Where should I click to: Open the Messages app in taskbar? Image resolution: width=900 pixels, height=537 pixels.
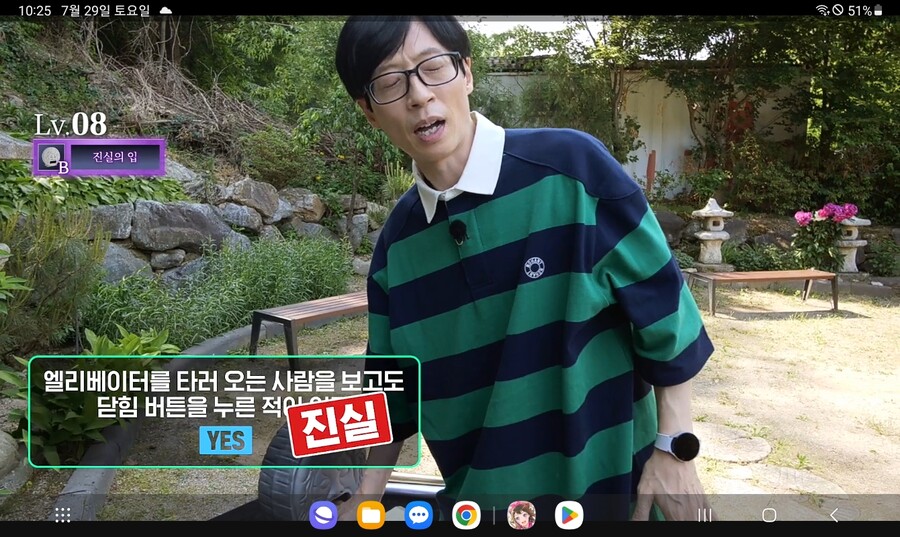419,515
